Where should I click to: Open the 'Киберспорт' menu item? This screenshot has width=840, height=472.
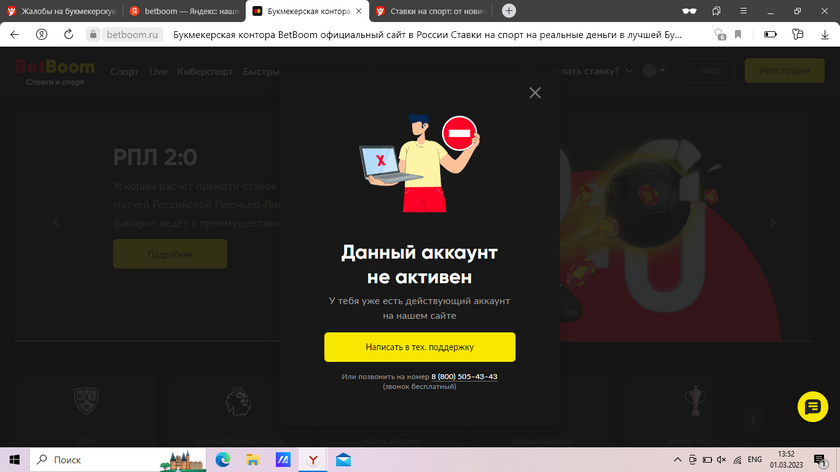[205, 71]
